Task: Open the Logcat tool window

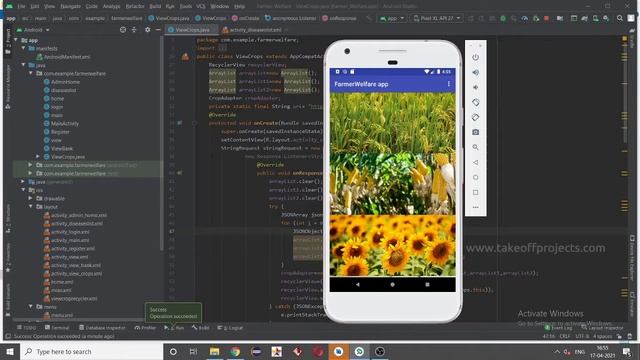Action: point(230,328)
